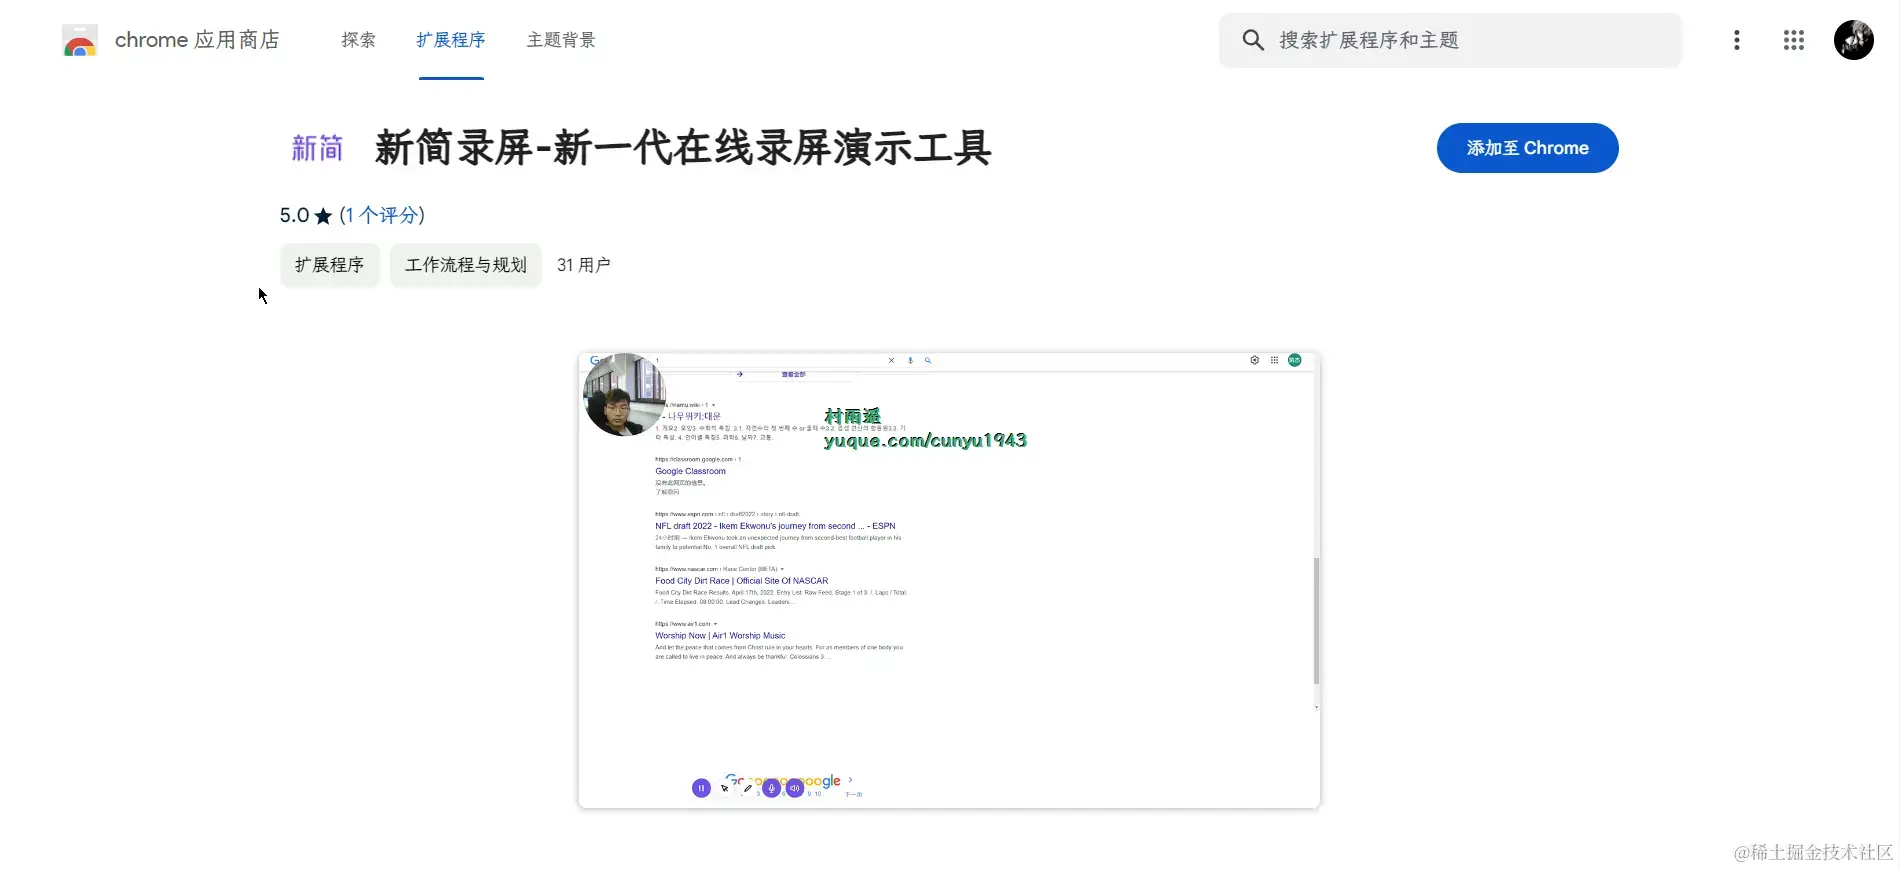Click the extension title 新简录屏-新一代在线录屏演示工具
Screen dimensions: 1900x869
pos(683,148)
